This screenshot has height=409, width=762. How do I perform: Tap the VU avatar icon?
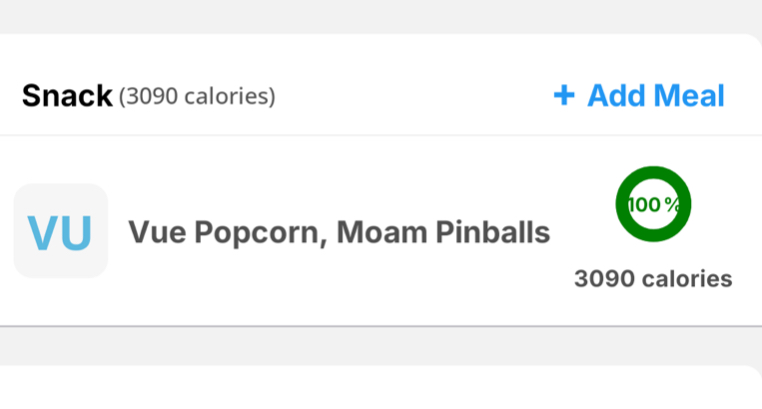click(60, 231)
